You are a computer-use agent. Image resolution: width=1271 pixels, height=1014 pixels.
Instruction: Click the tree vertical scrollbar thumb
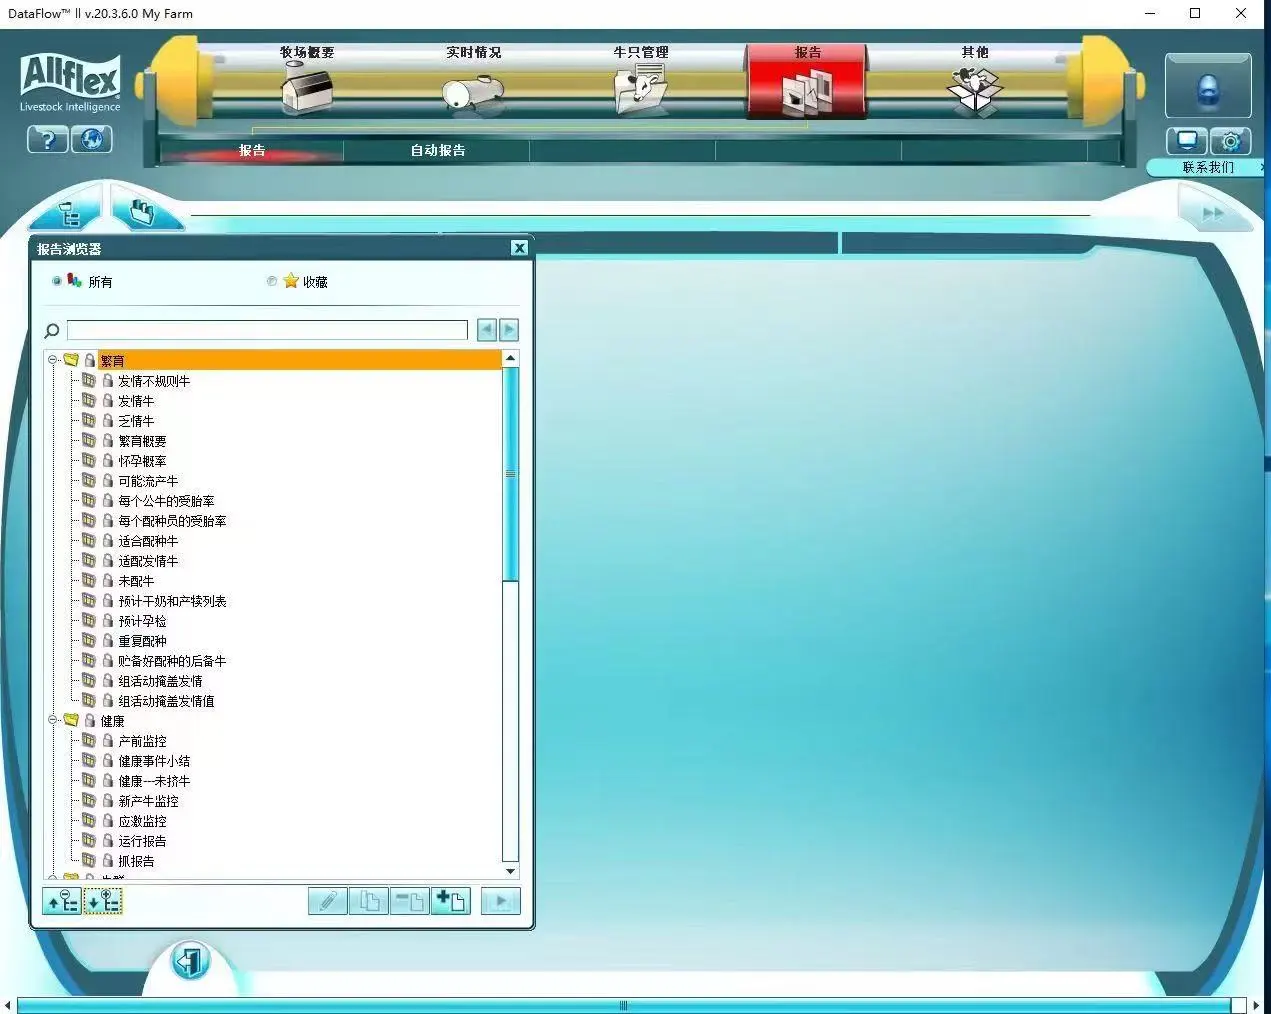coord(510,474)
